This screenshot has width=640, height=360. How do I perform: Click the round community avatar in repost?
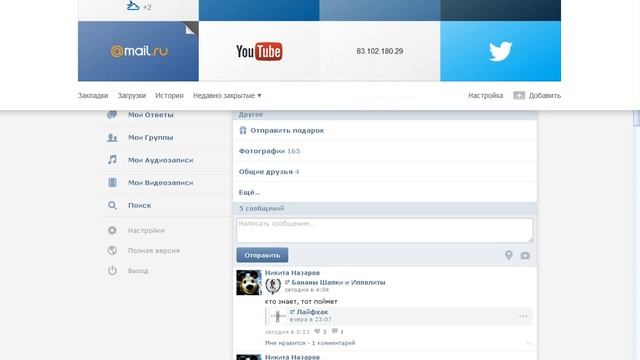pyautogui.click(x=273, y=286)
